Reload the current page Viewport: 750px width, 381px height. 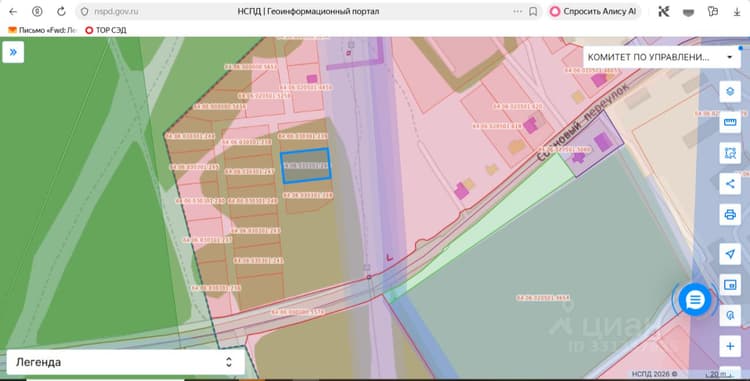coord(61,11)
